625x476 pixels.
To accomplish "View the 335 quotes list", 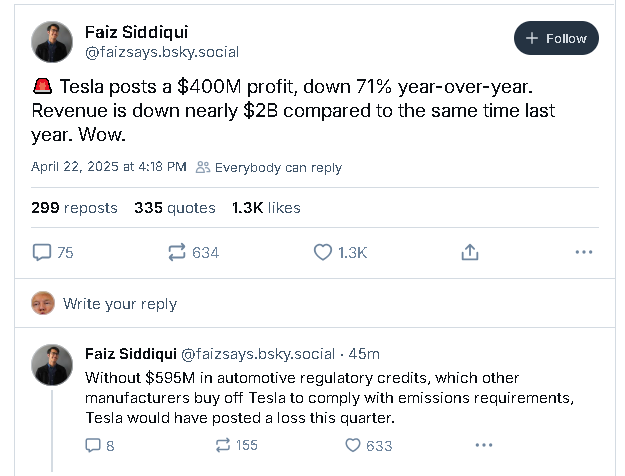I will pyautogui.click(x=174, y=208).
